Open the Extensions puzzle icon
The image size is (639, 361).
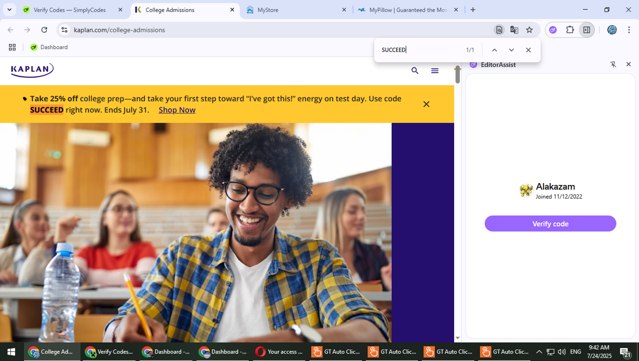[x=570, y=30]
